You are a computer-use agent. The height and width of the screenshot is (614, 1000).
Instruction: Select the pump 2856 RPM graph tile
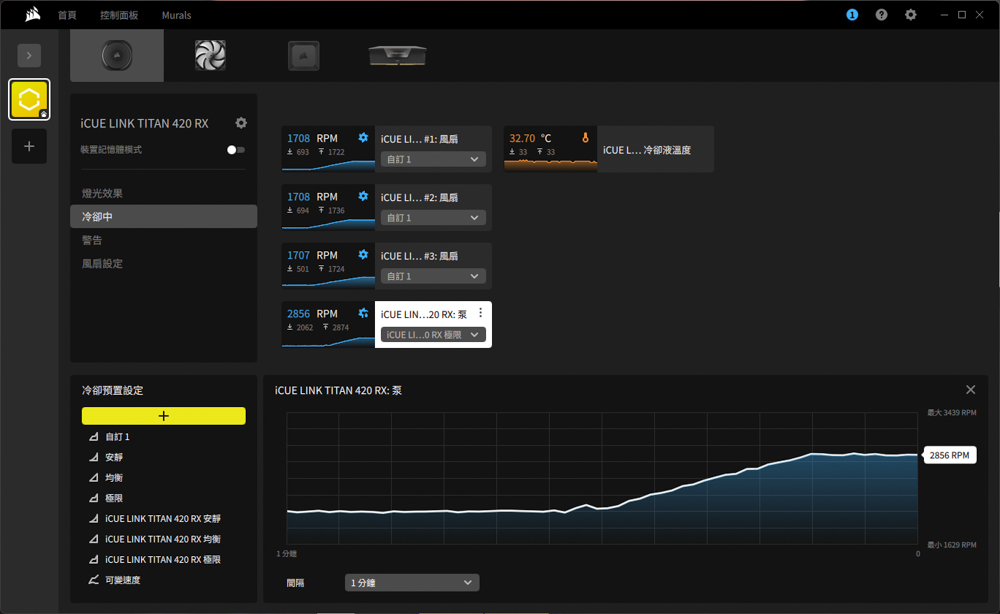pyautogui.click(x=328, y=325)
